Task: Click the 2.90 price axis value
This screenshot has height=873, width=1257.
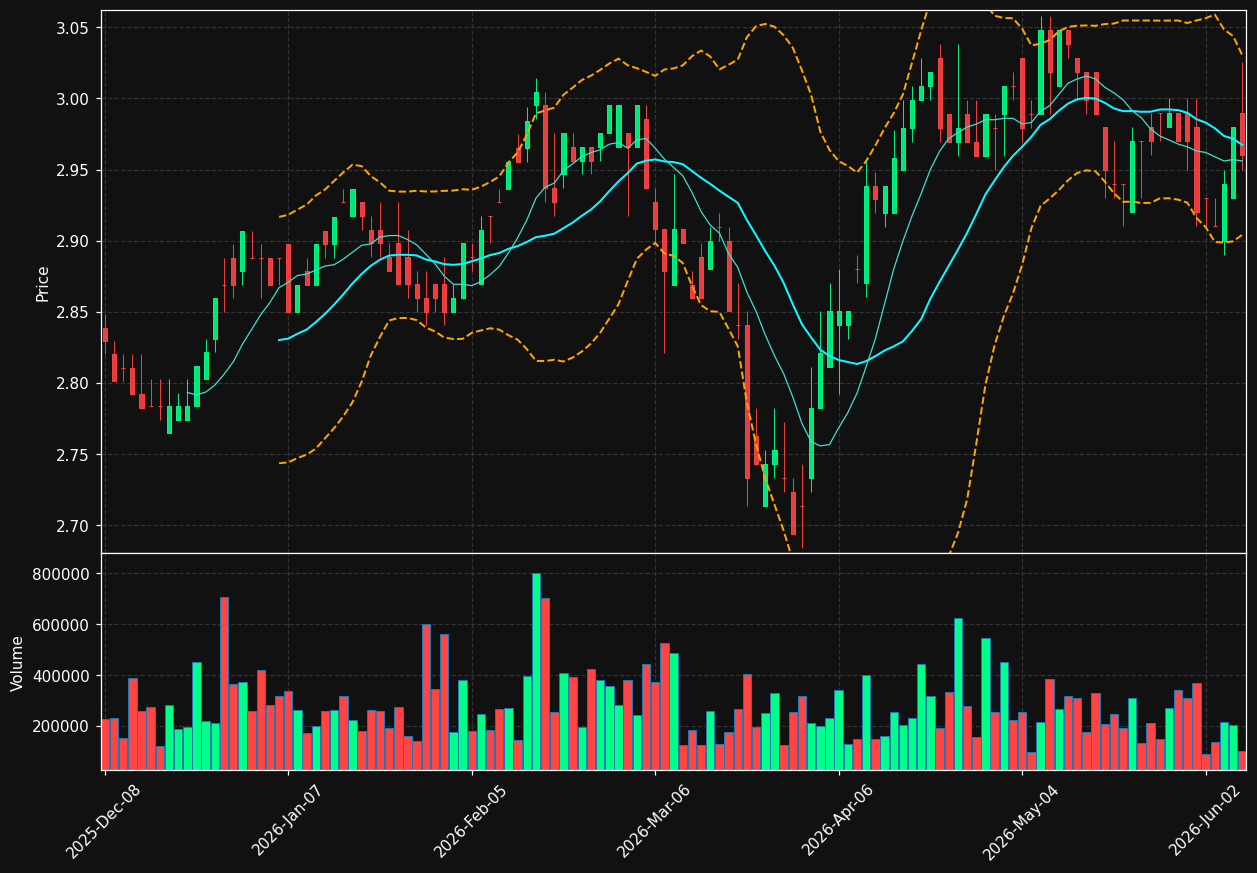Action: click(74, 241)
